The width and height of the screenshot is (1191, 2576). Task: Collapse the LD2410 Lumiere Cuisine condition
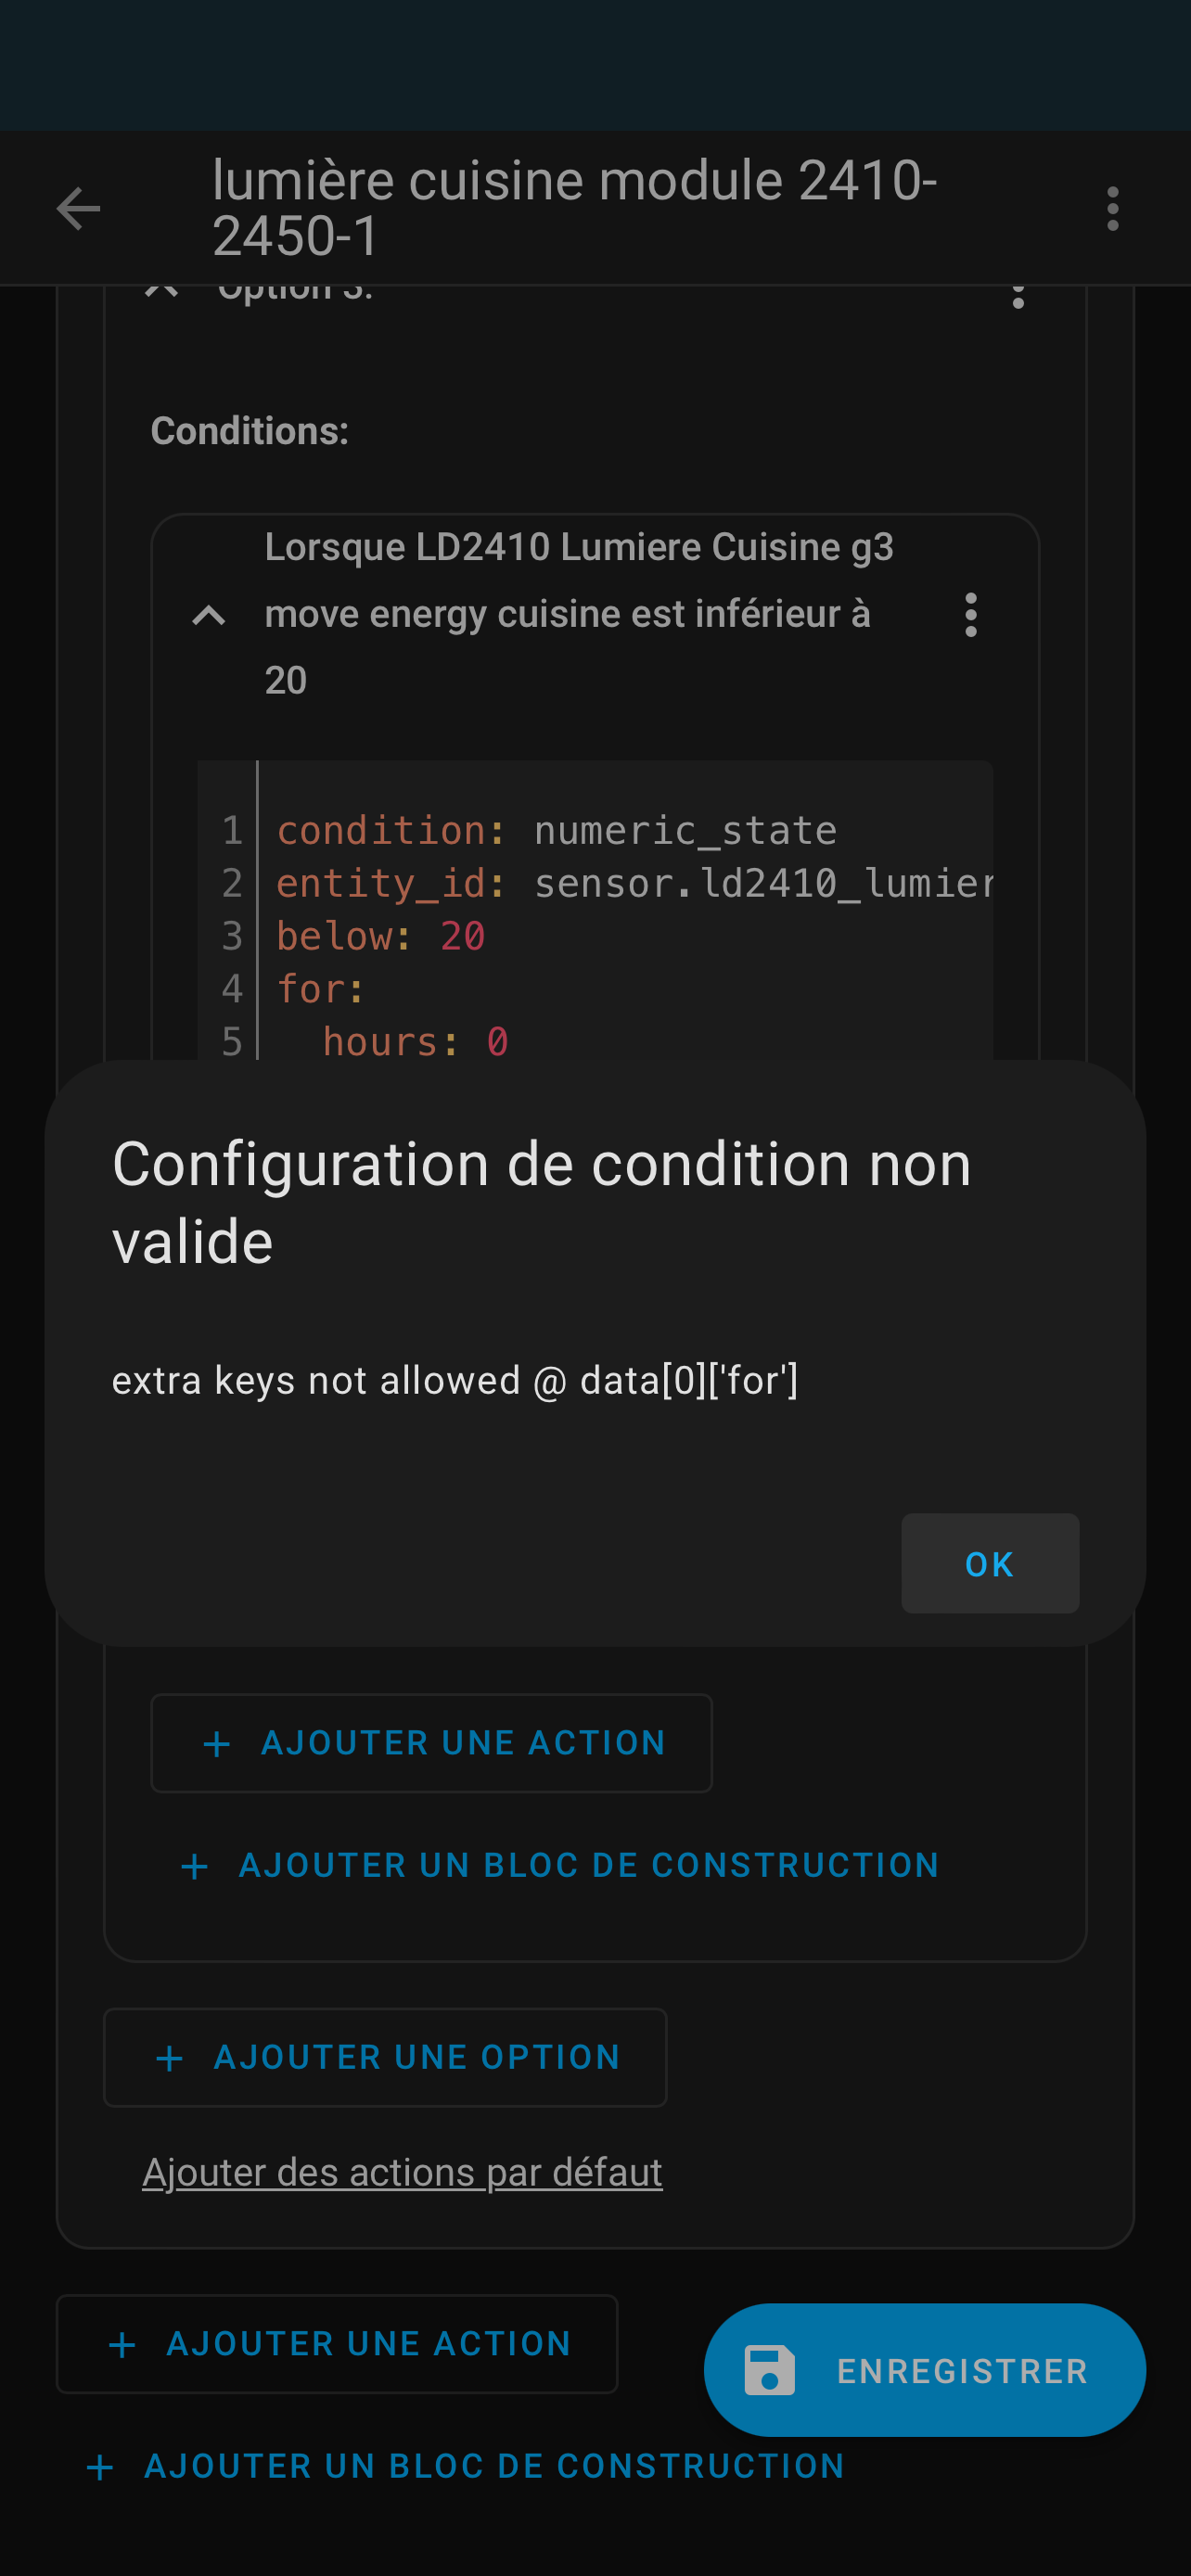208,615
